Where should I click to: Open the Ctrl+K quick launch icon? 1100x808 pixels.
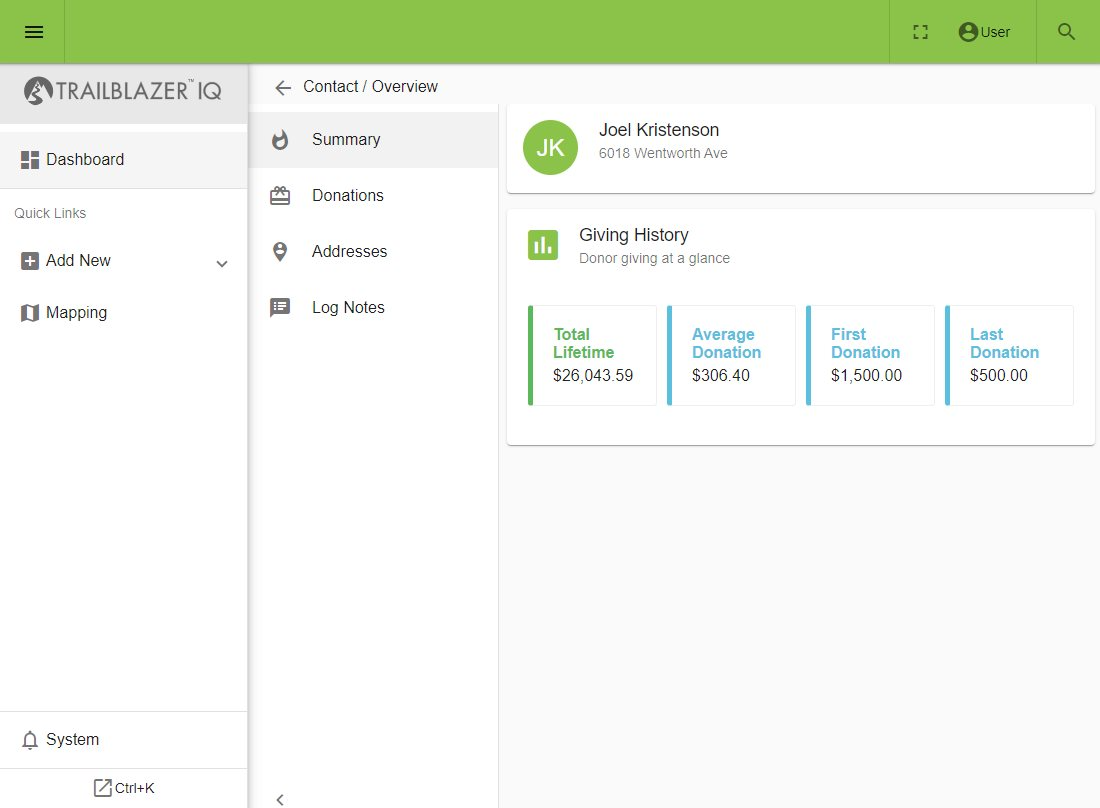click(x=102, y=788)
